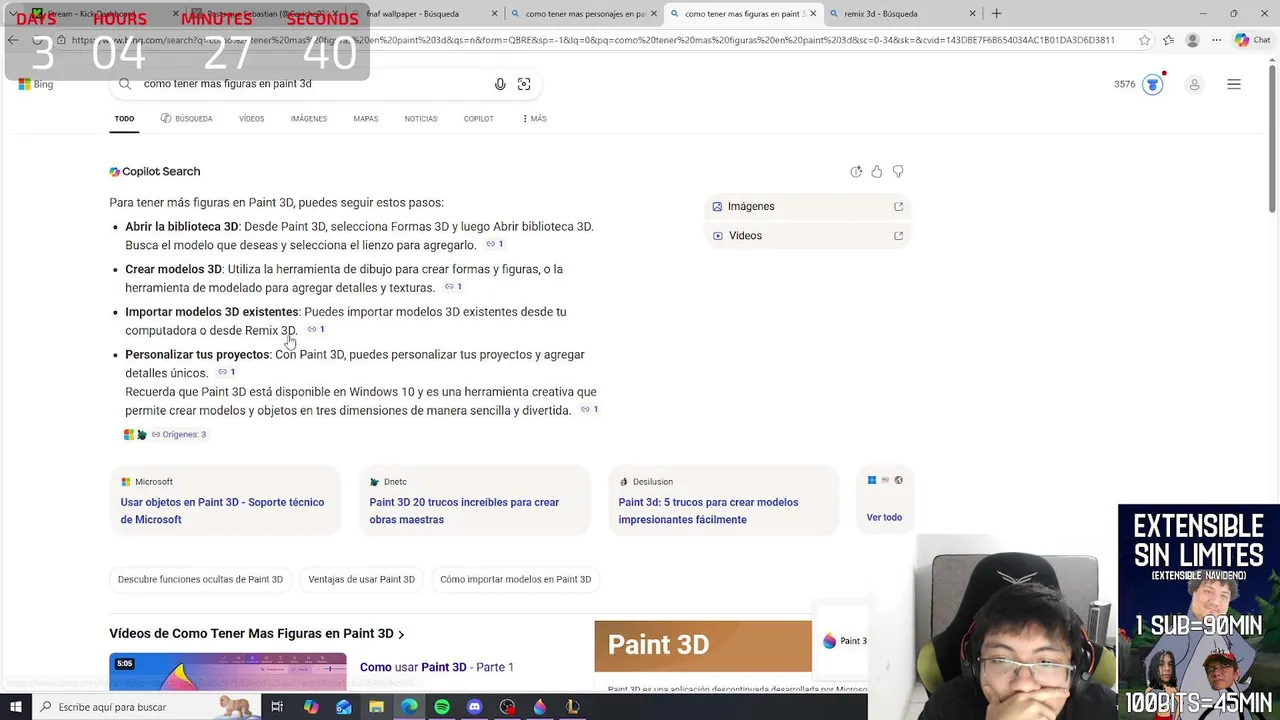The image size is (1280, 720).
Task: Close the 'remix 3d - Búsqueda' tab
Action: (x=972, y=14)
